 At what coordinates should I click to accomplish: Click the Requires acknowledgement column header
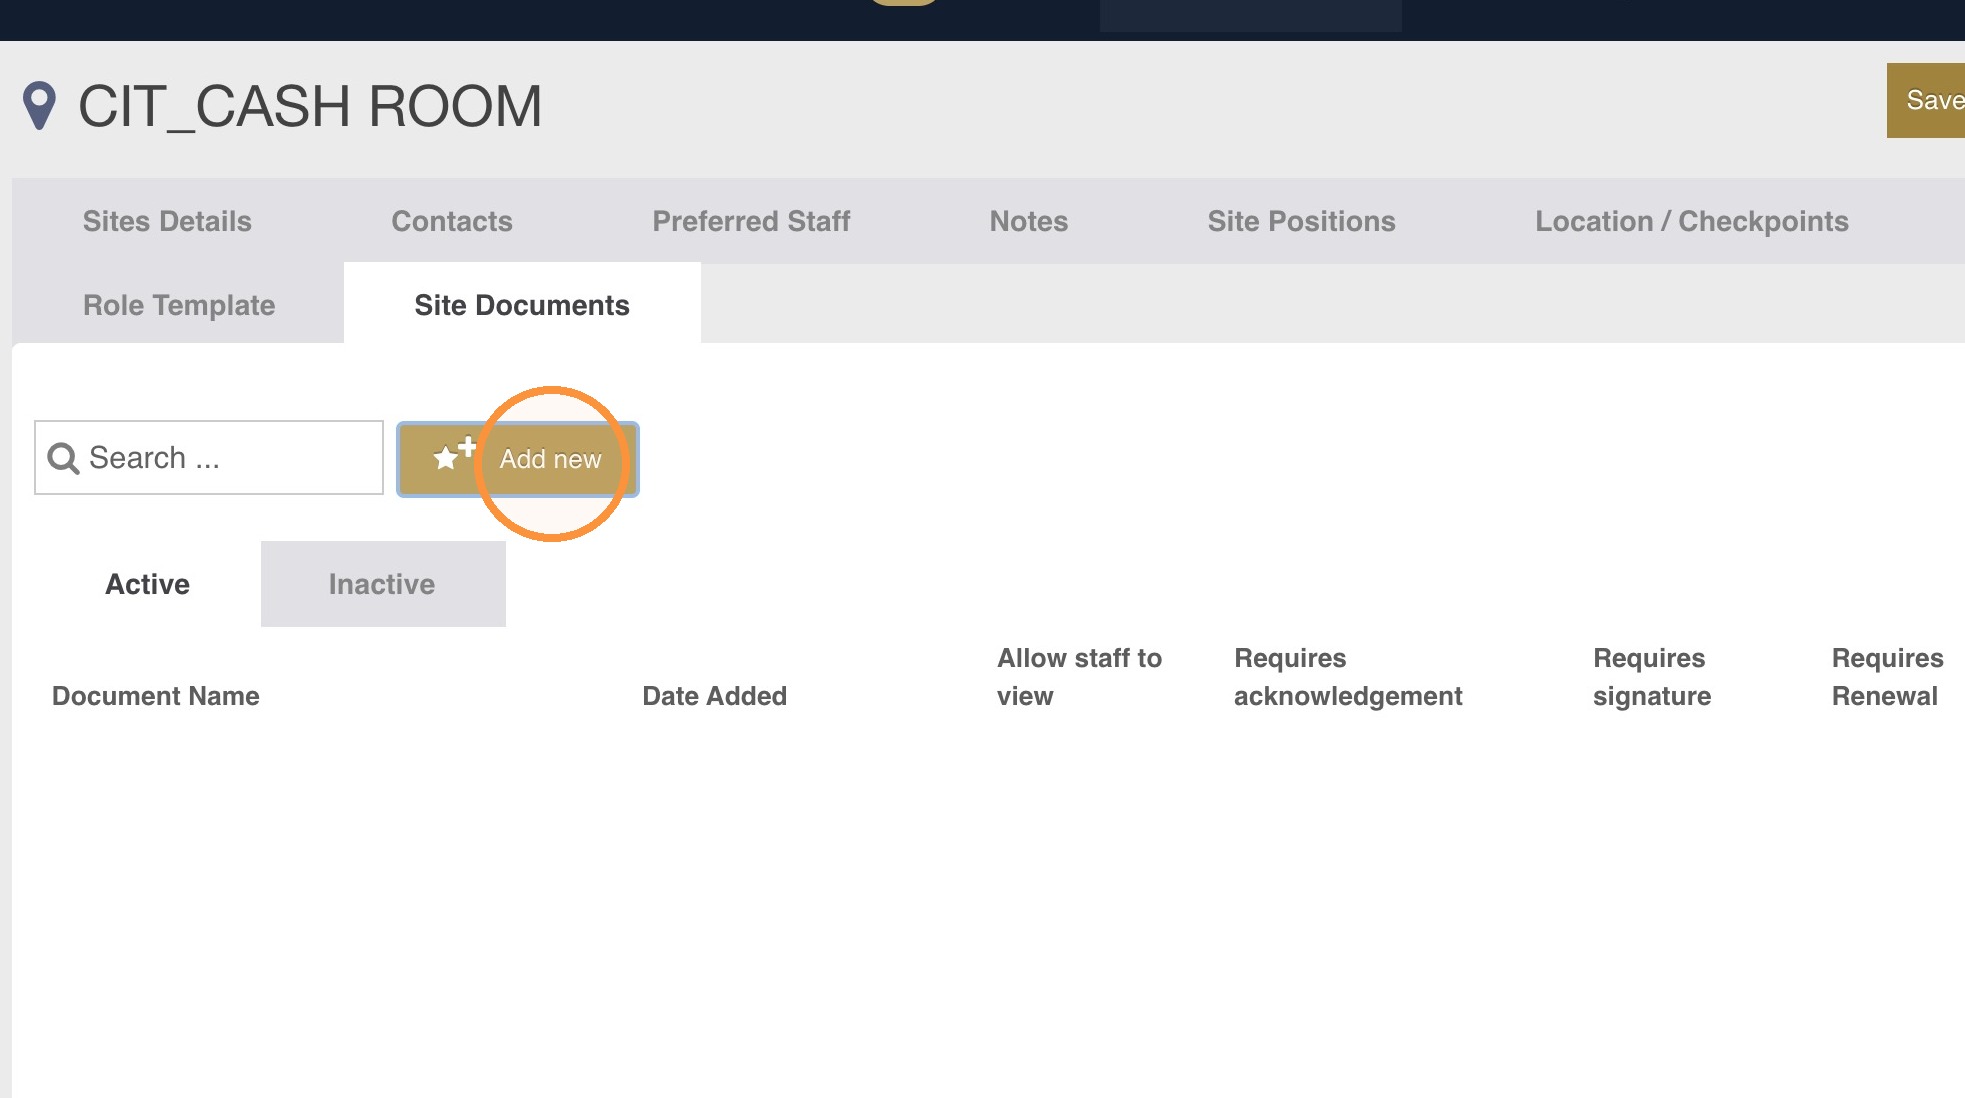pos(1348,677)
